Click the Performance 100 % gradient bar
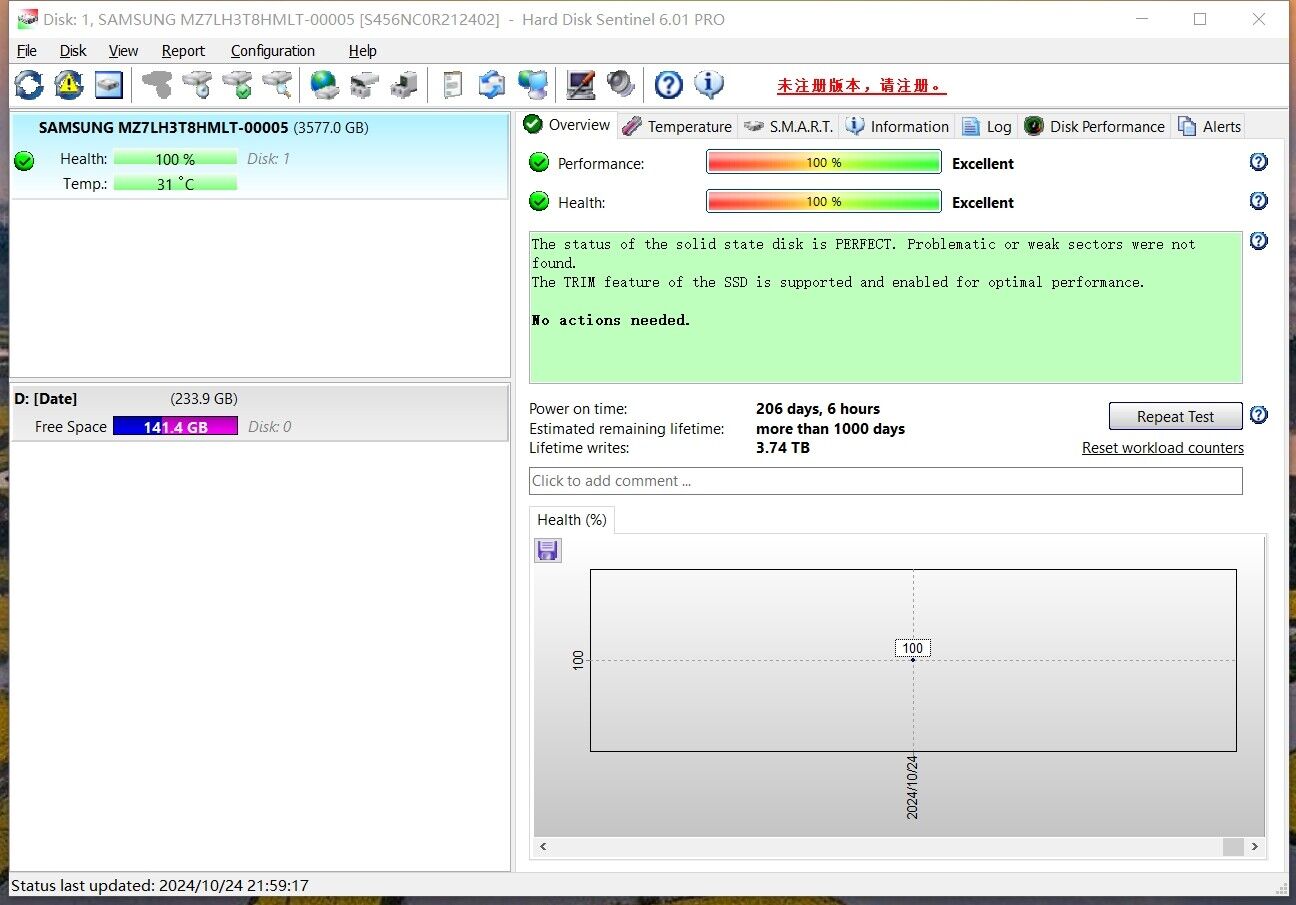This screenshot has height=905, width=1296. click(824, 162)
